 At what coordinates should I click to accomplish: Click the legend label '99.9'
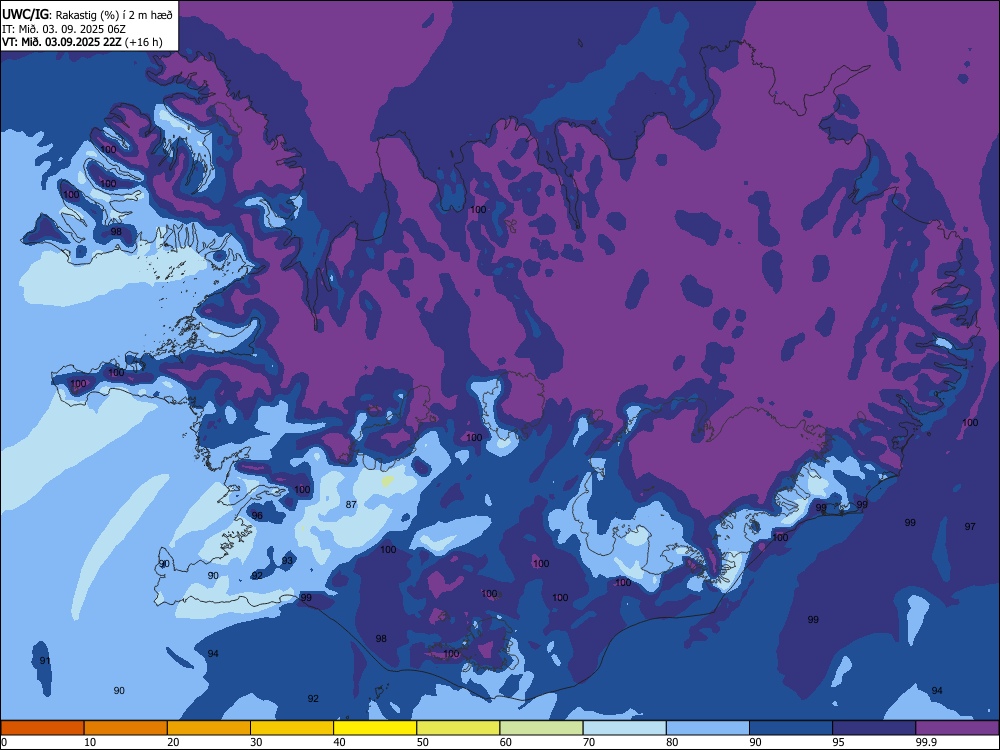coord(926,742)
